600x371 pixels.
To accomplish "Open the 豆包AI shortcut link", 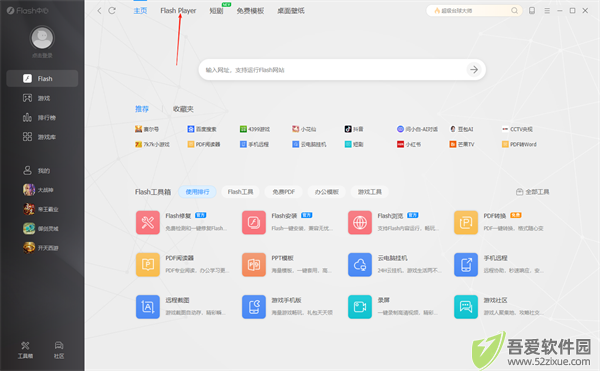I will [461, 129].
